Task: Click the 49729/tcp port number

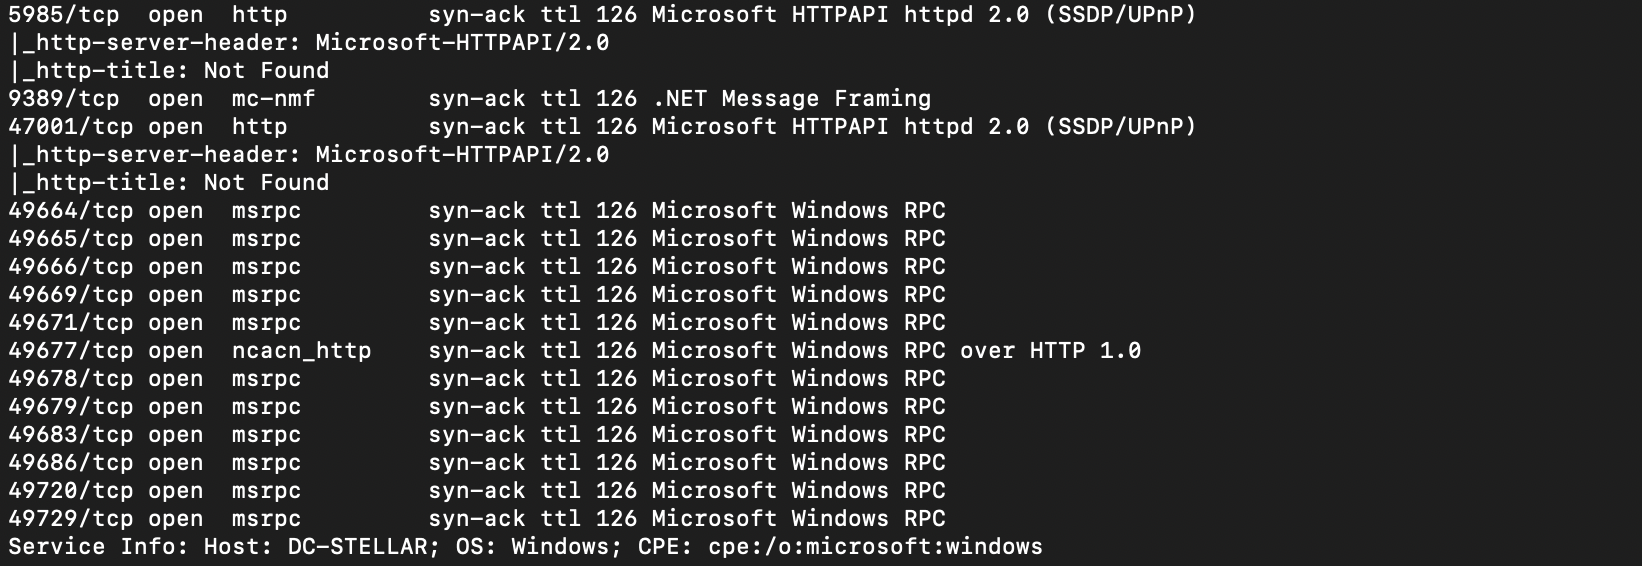Action: tap(70, 519)
